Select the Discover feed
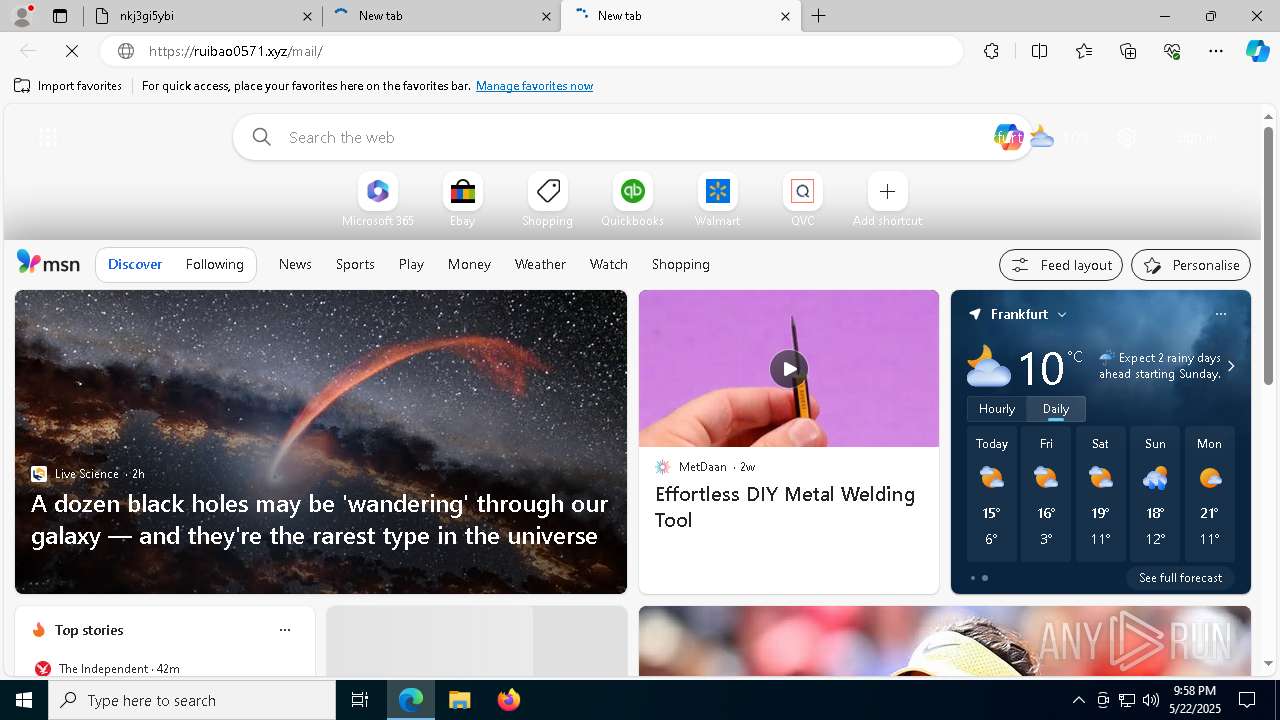Viewport: 1280px width, 720px height. 135,264
